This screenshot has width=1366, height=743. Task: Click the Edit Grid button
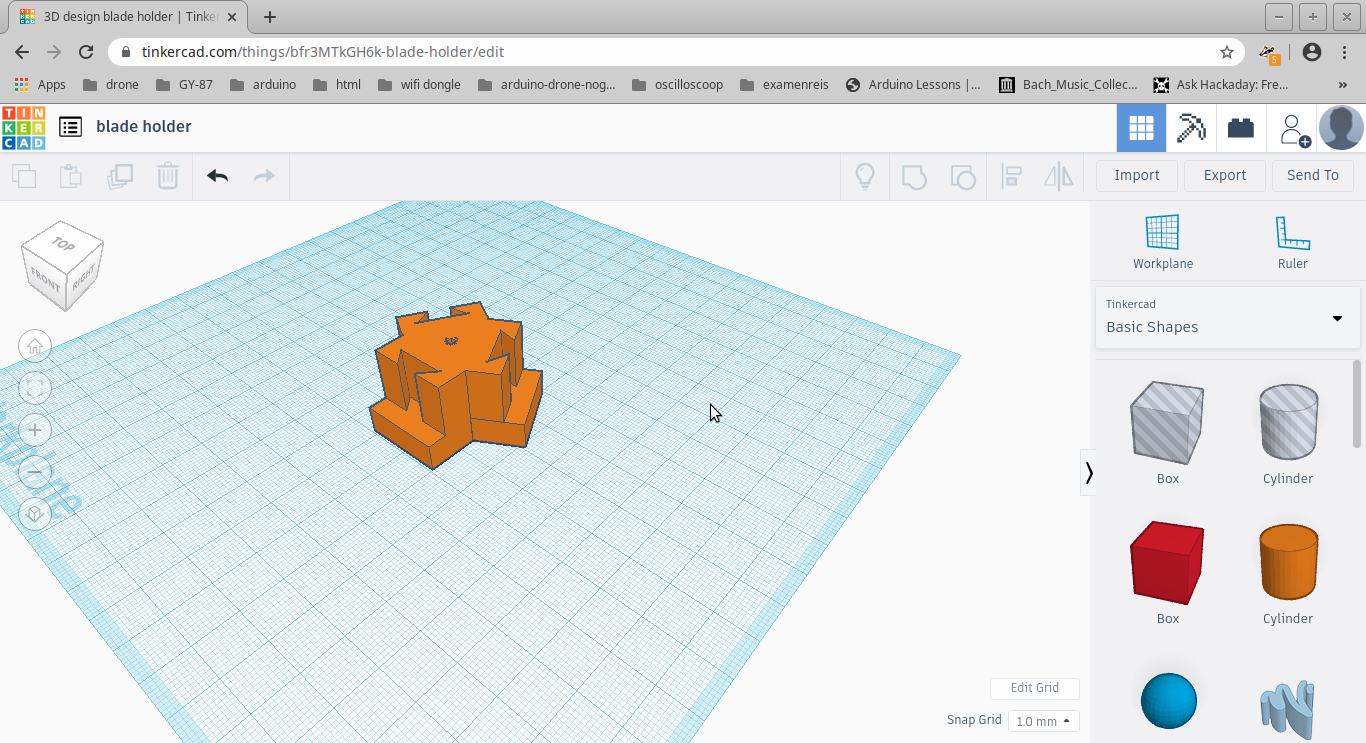(1035, 688)
